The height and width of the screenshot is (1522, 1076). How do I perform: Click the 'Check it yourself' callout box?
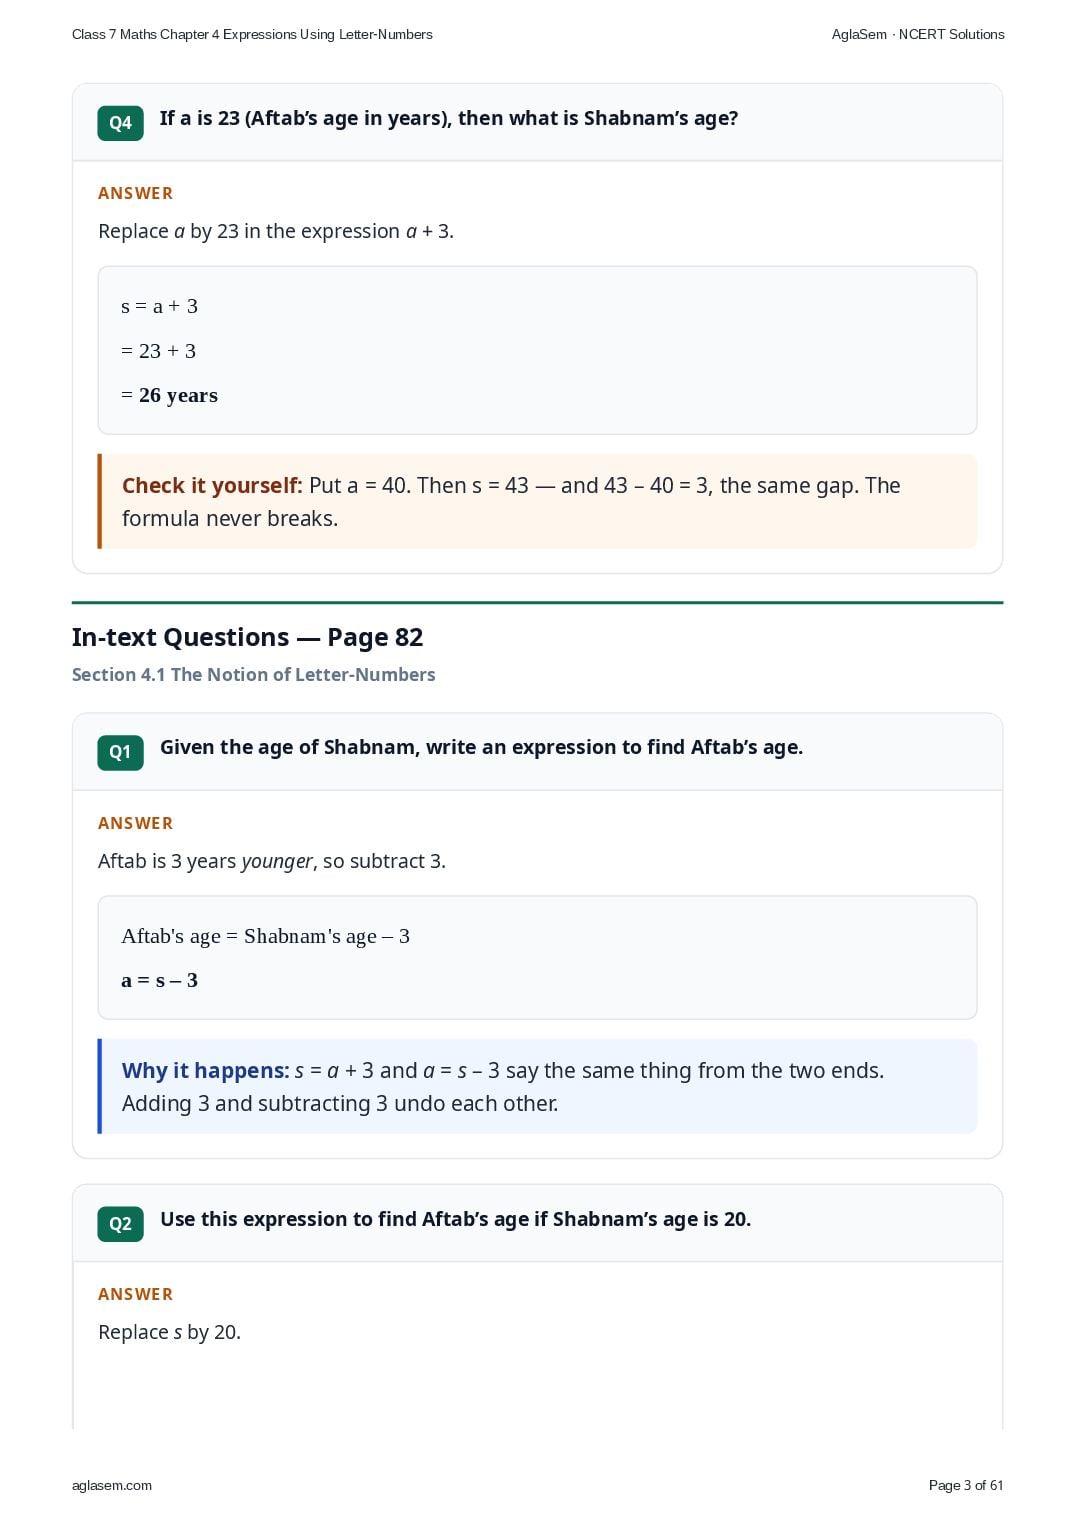tap(537, 501)
